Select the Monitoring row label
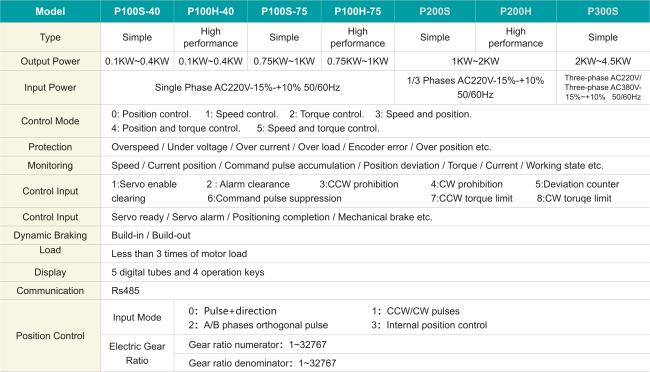Screen dimensions: 650x372 (x=50, y=165)
